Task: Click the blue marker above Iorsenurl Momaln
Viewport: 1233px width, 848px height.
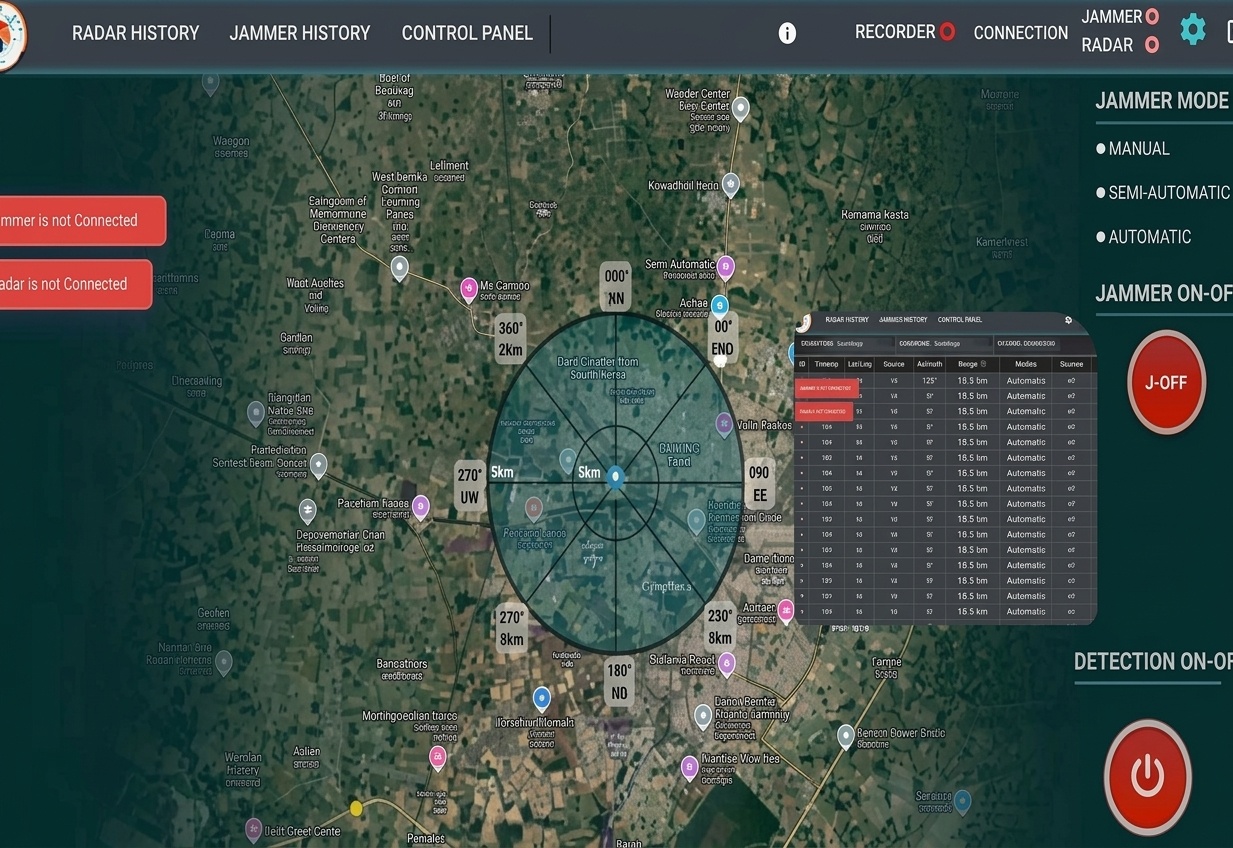Action: [x=542, y=699]
